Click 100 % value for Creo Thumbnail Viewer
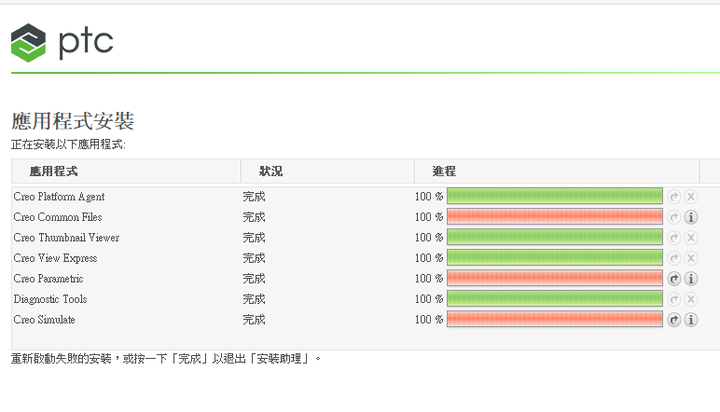Screen dimensions: 720x412 click(x=429, y=237)
